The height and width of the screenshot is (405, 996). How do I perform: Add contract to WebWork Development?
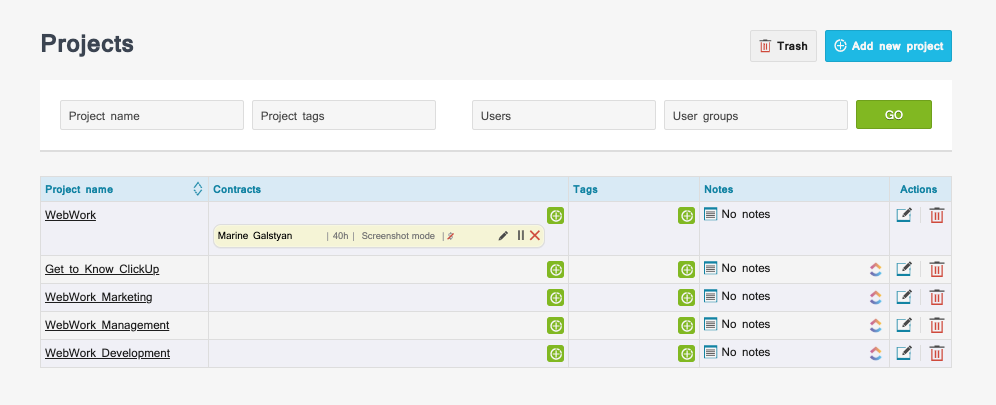click(x=555, y=354)
